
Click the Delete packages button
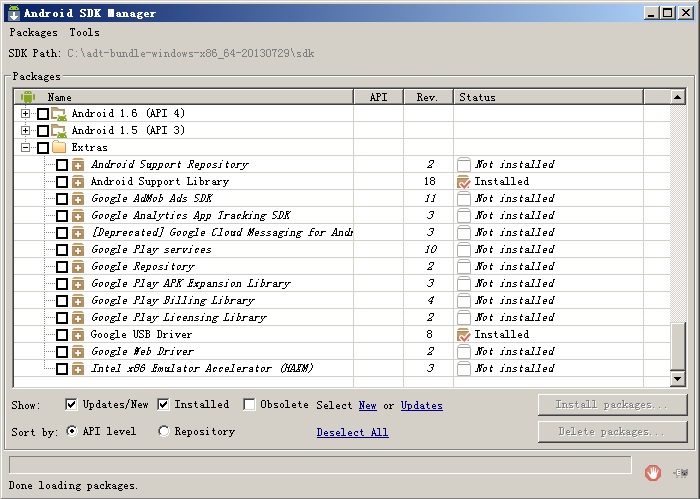click(612, 432)
